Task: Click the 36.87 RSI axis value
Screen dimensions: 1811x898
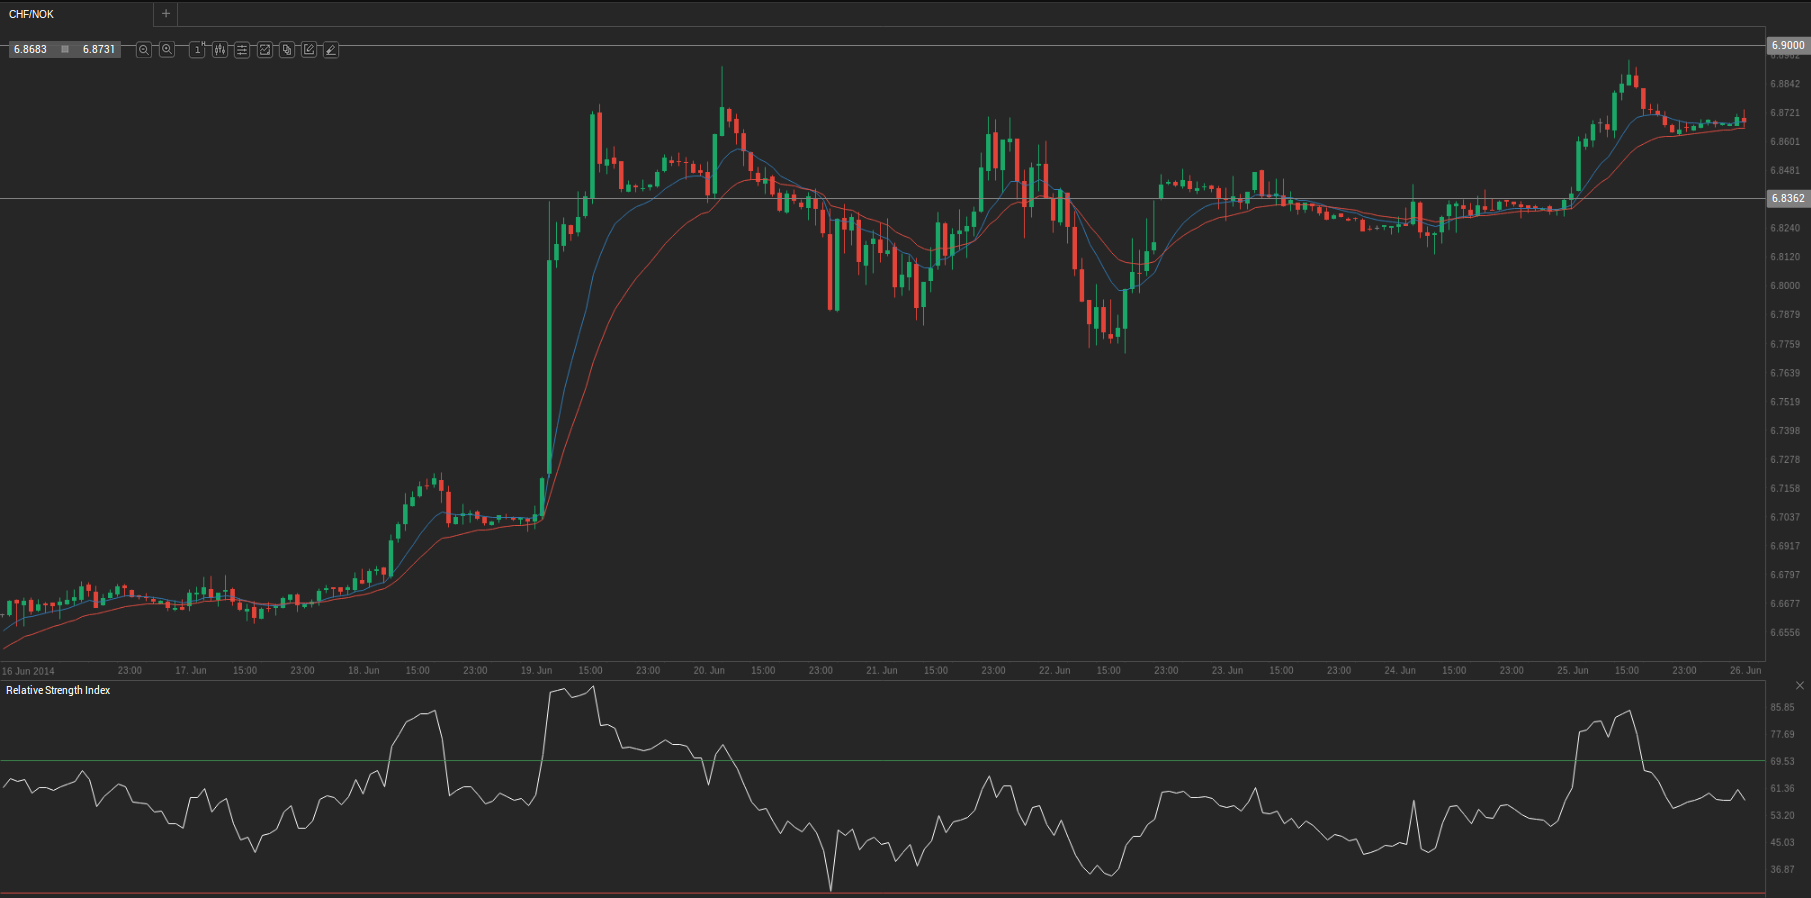Action: 1783,869
